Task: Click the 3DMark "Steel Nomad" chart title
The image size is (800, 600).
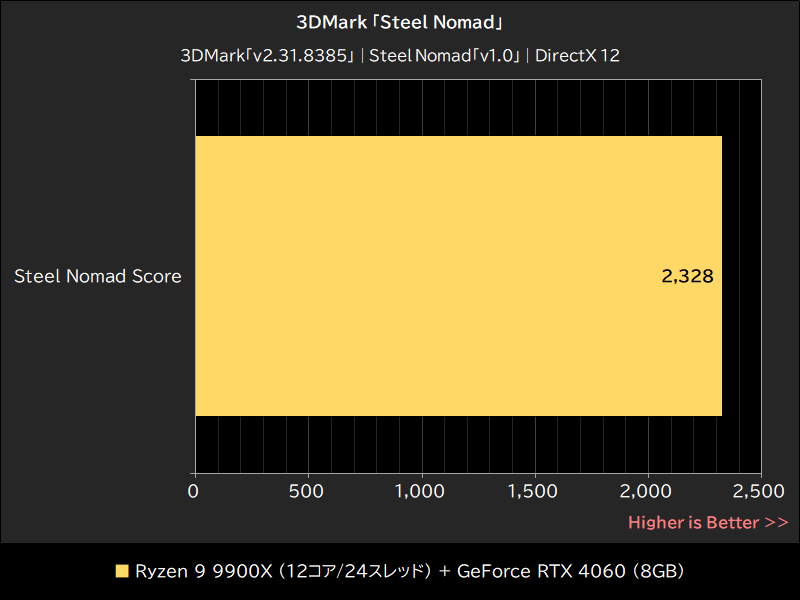Action: point(399,21)
